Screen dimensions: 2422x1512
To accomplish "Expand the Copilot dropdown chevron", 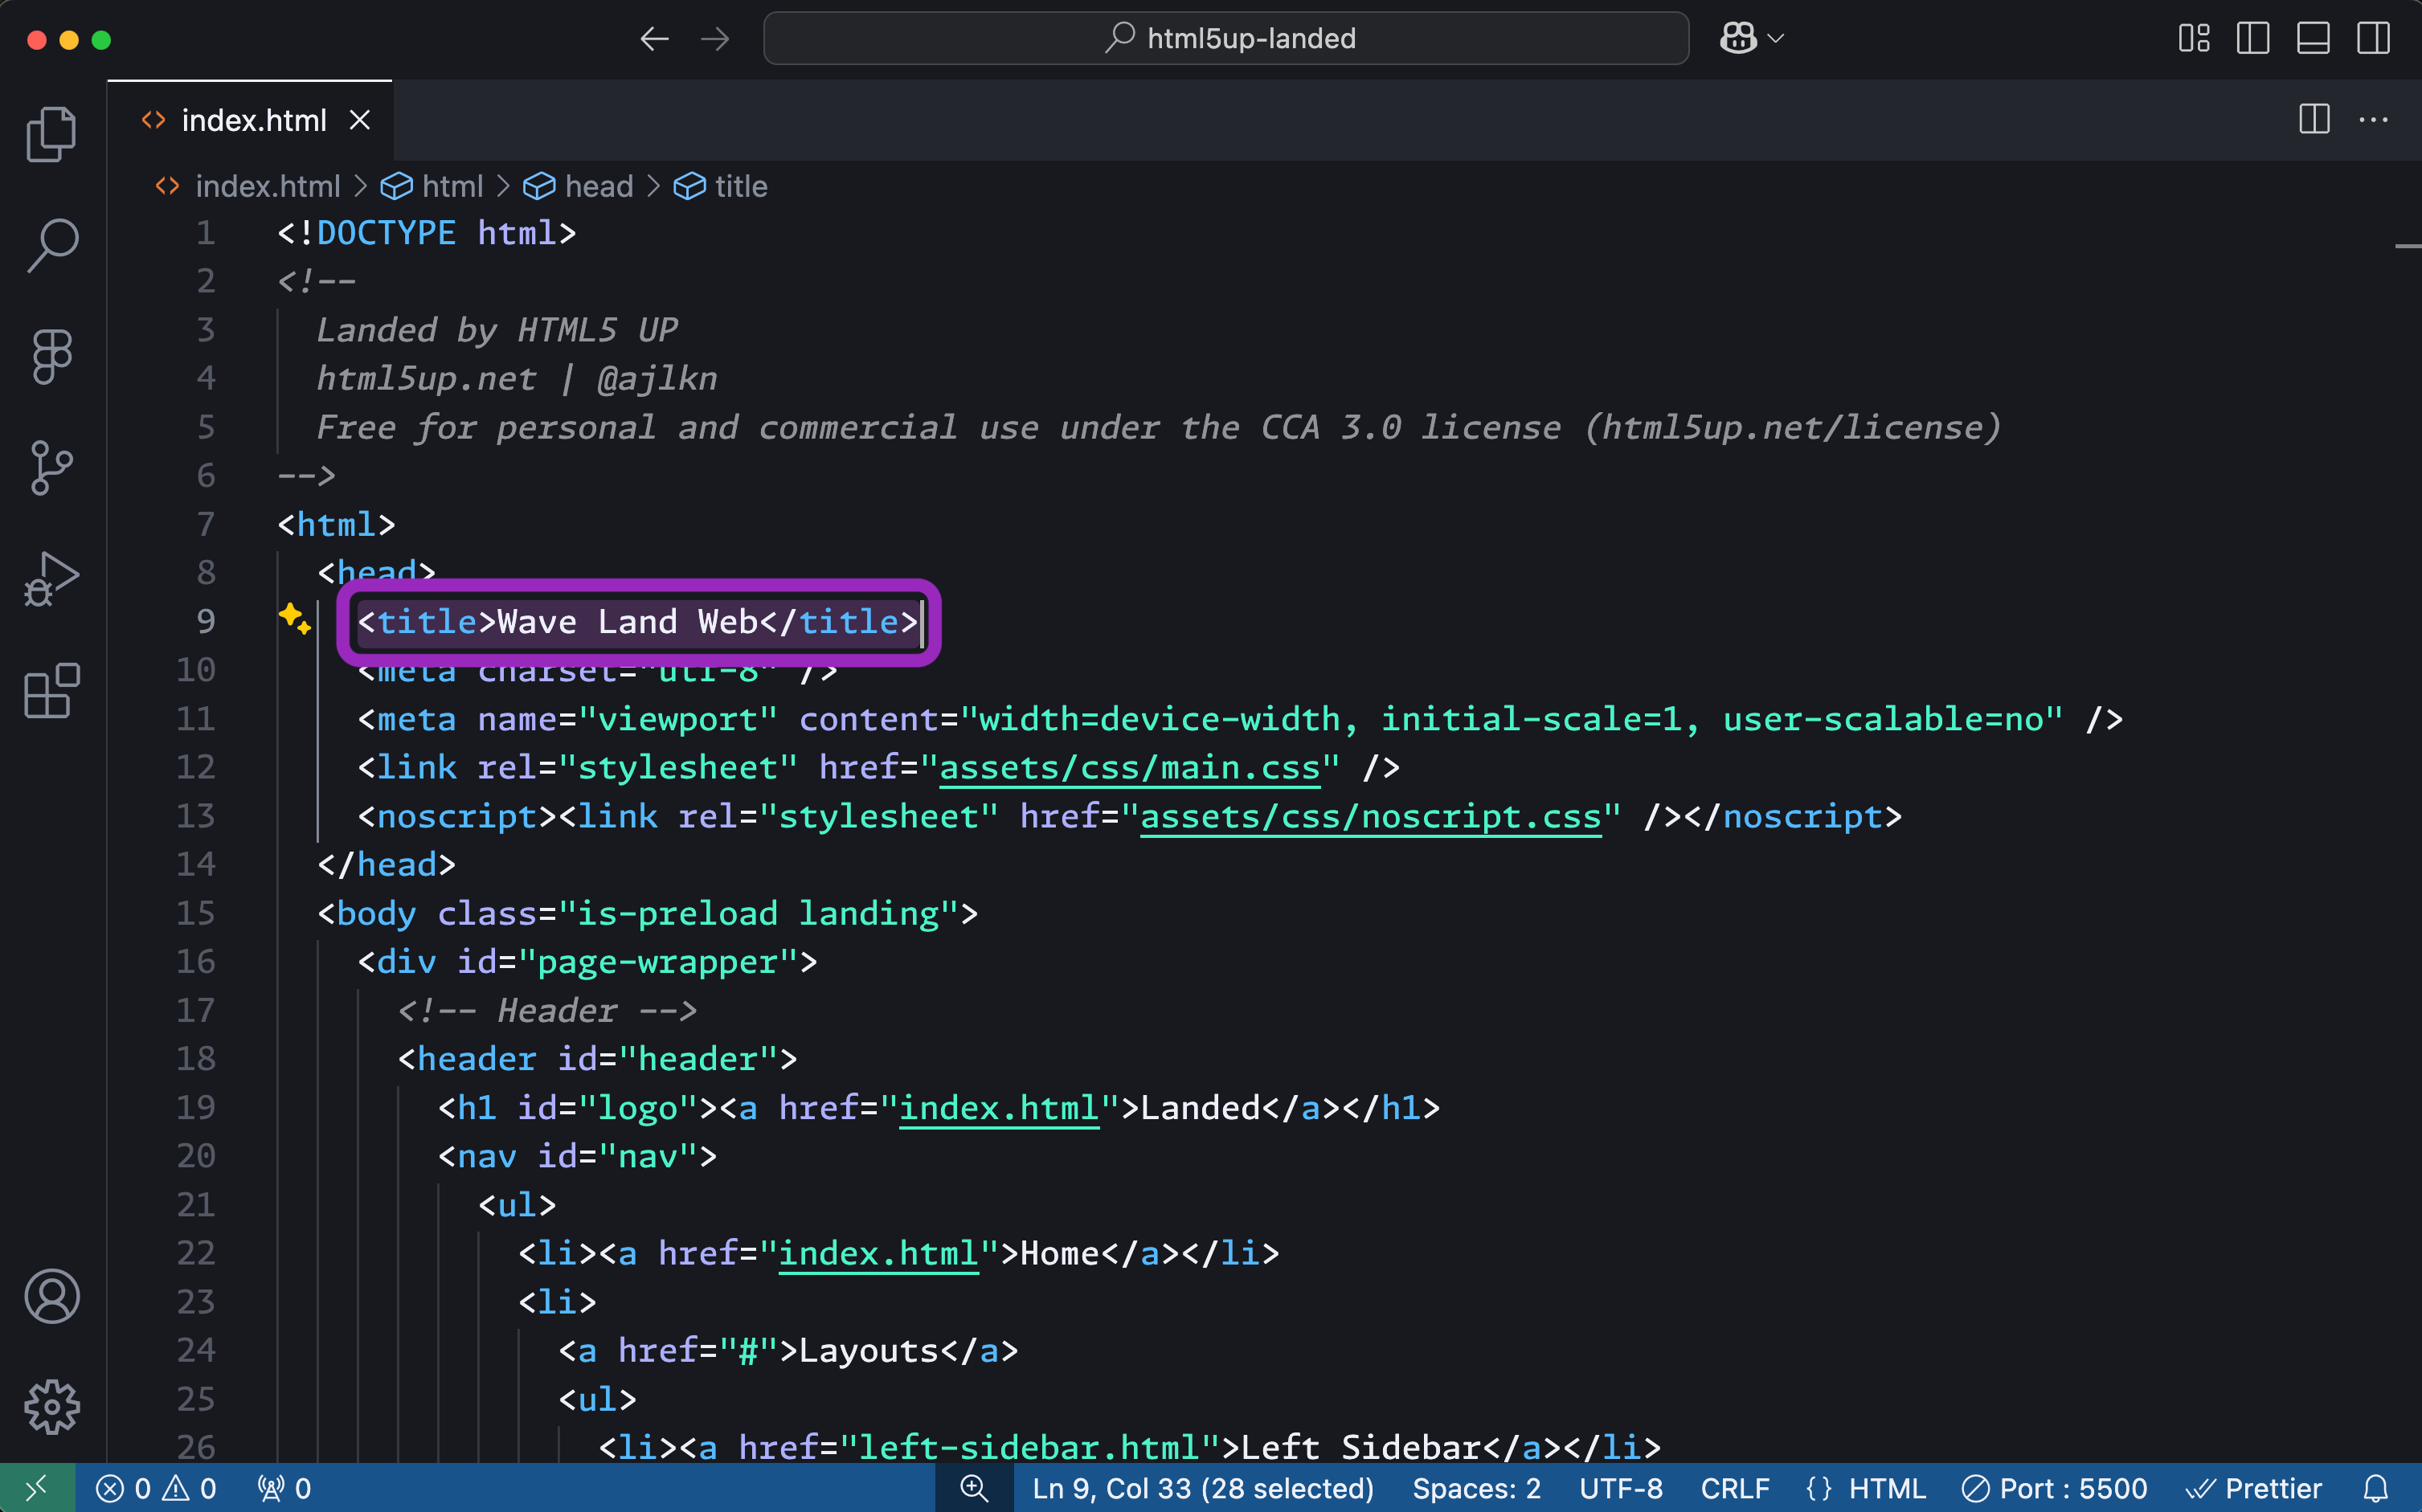I will coord(1776,39).
